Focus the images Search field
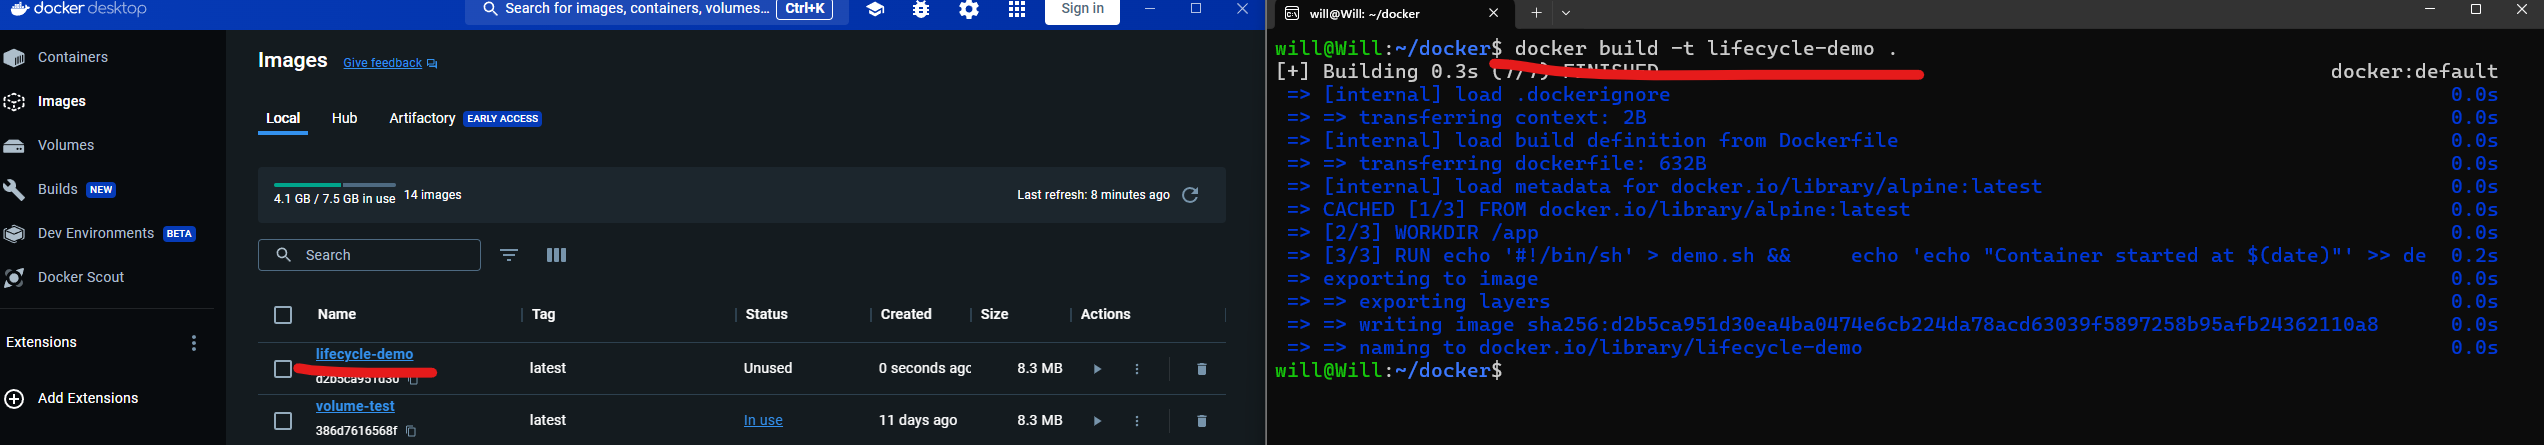Image resolution: width=2544 pixels, height=445 pixels. 369,255
